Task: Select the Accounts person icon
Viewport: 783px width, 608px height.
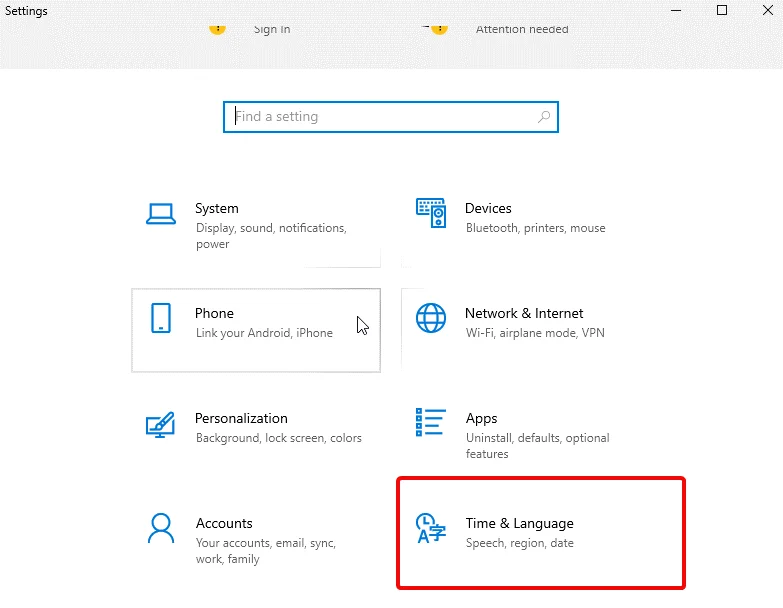Action: [x=161, y=528]
